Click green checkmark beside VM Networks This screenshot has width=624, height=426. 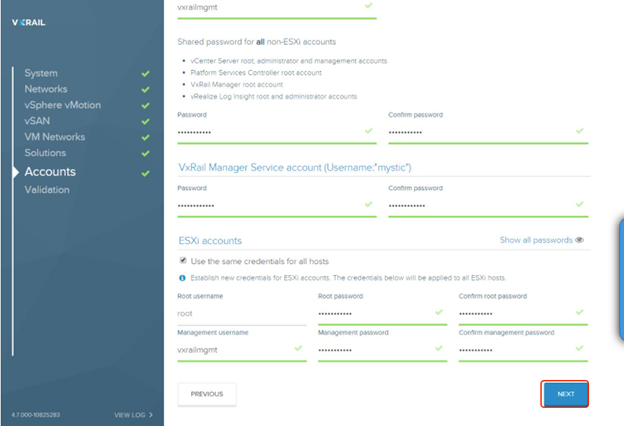pos(146,137)
